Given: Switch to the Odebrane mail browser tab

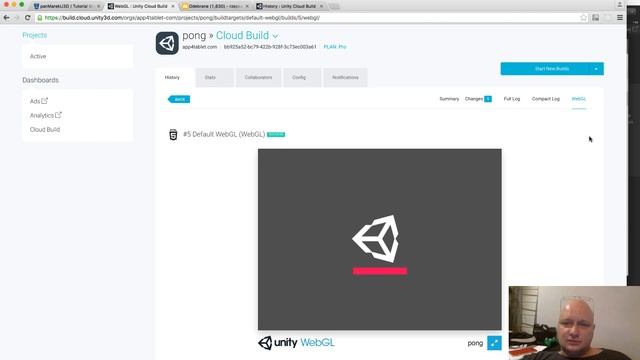Looking at the screenshot, I should click(x=216, y=6).
